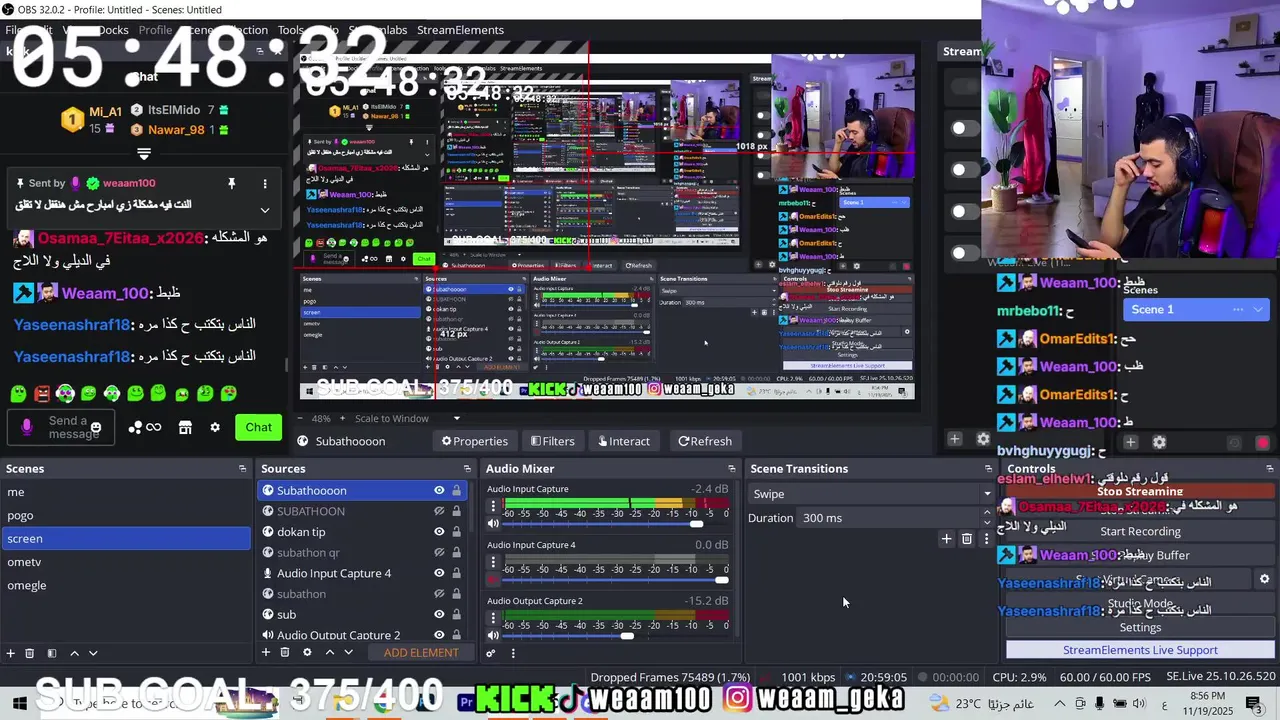This screenshot has width=1280, height=720.
Task: Add a new scene with the plus icon
Action: (x=11, y=653)
